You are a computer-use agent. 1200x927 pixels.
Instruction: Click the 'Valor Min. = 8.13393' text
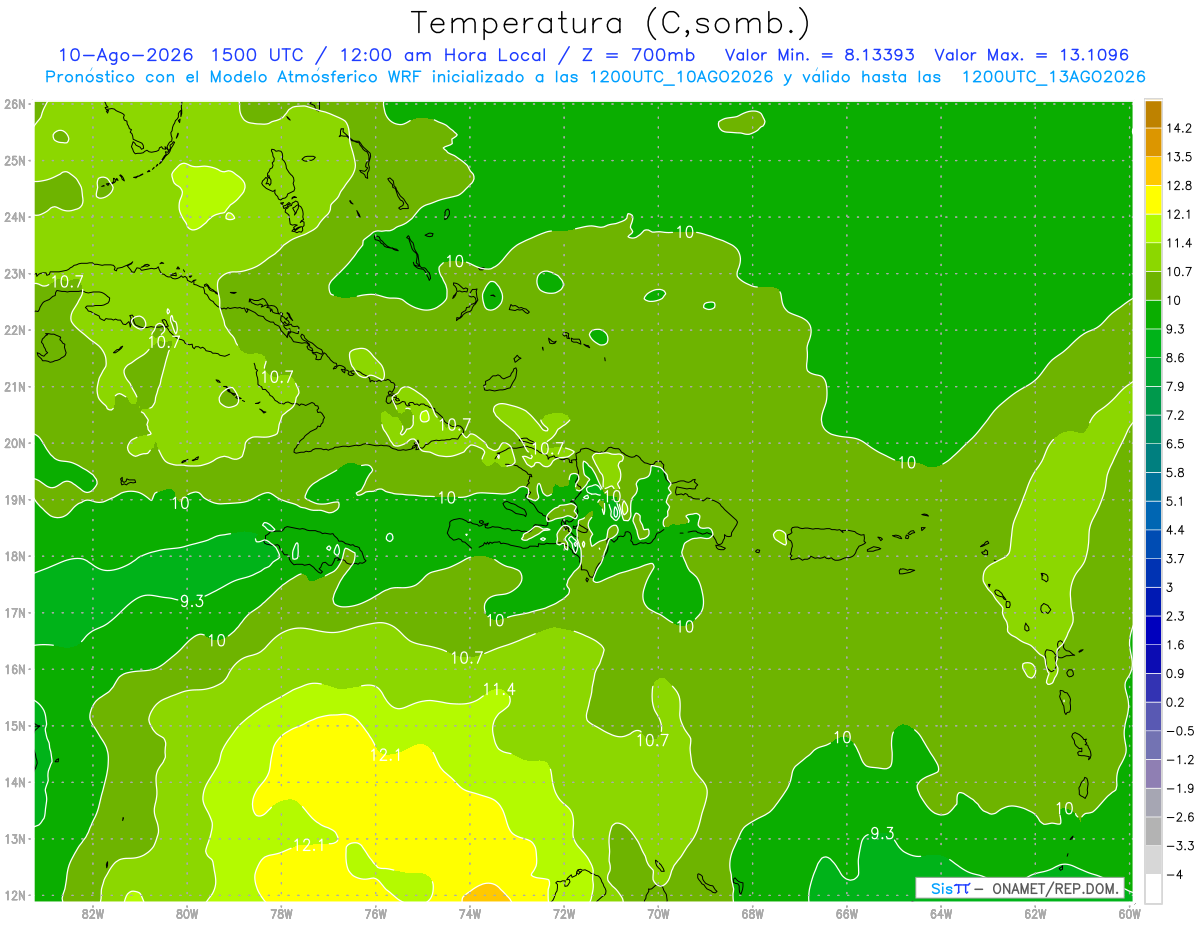pos(819,55)
